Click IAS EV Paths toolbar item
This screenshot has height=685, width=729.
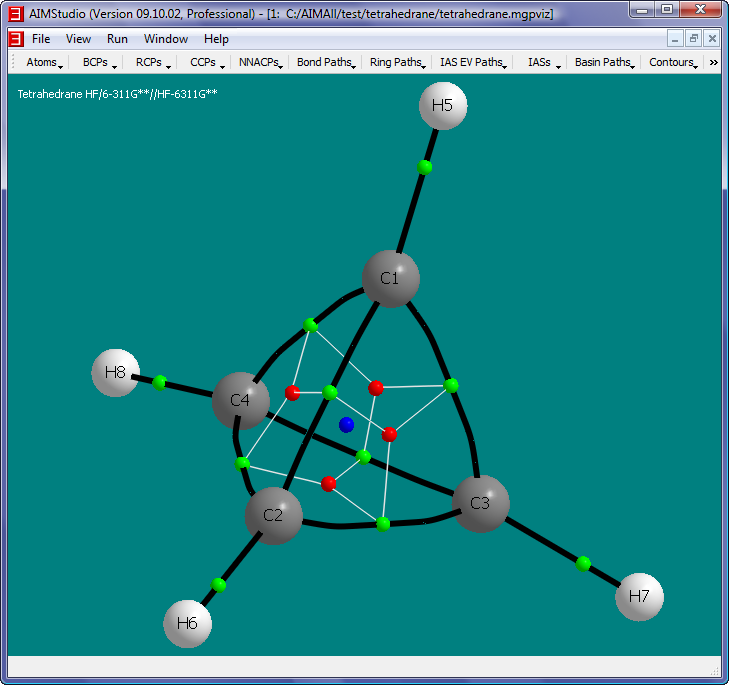pyautogui.click(x=473, y=62)
